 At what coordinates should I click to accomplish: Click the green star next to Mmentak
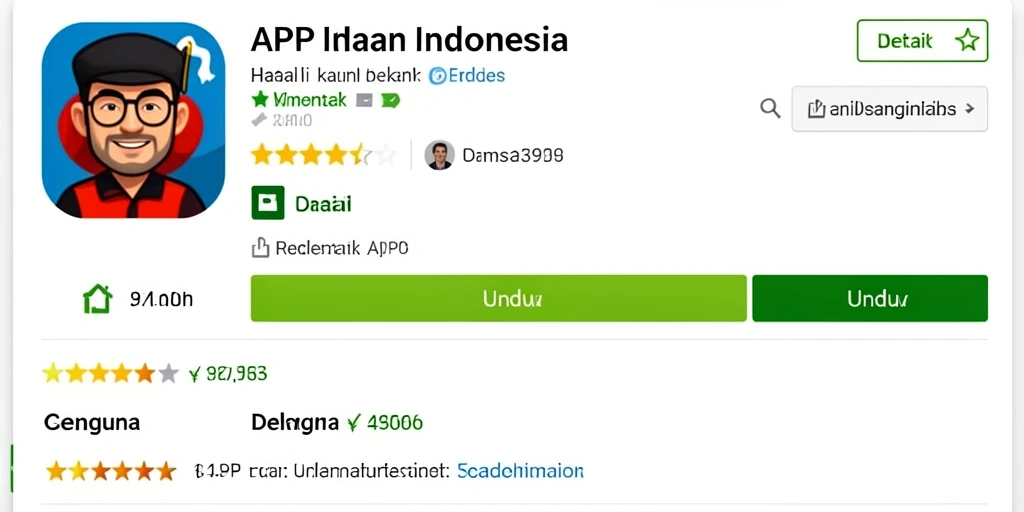click(260, 99)
